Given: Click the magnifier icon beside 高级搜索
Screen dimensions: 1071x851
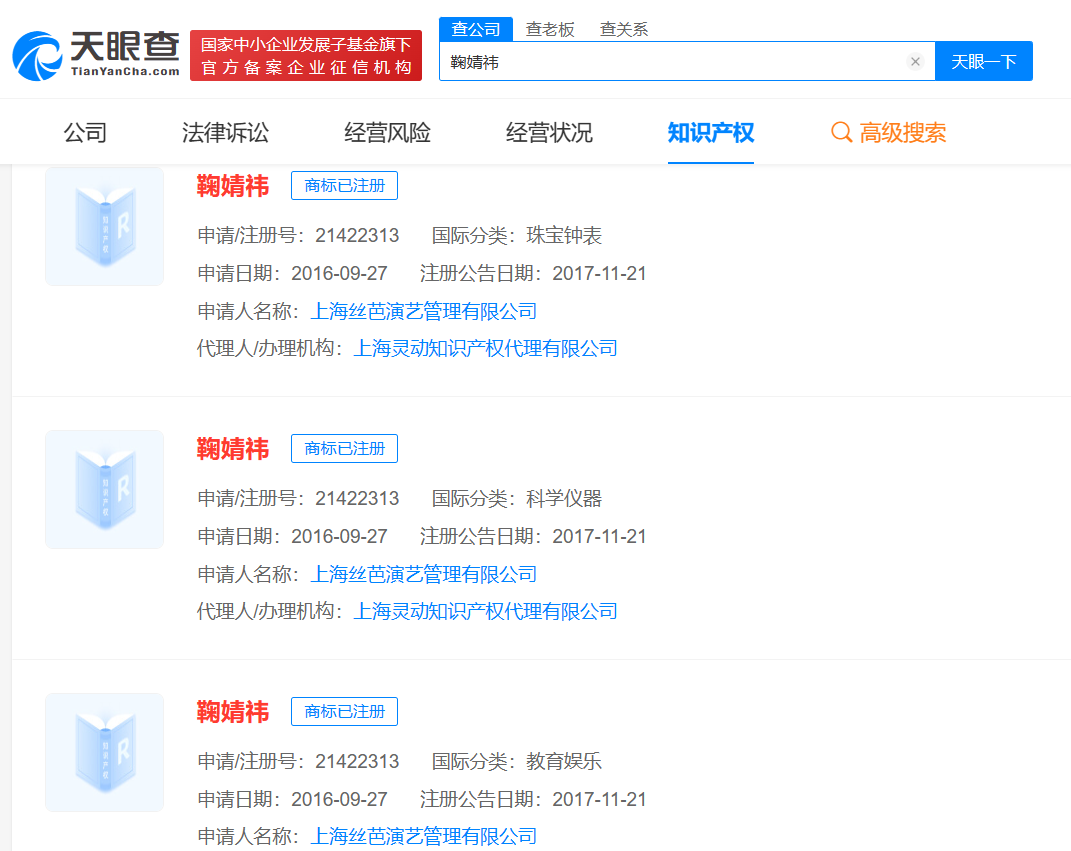Looking at the screenshot, I should (x=840, y=131).
